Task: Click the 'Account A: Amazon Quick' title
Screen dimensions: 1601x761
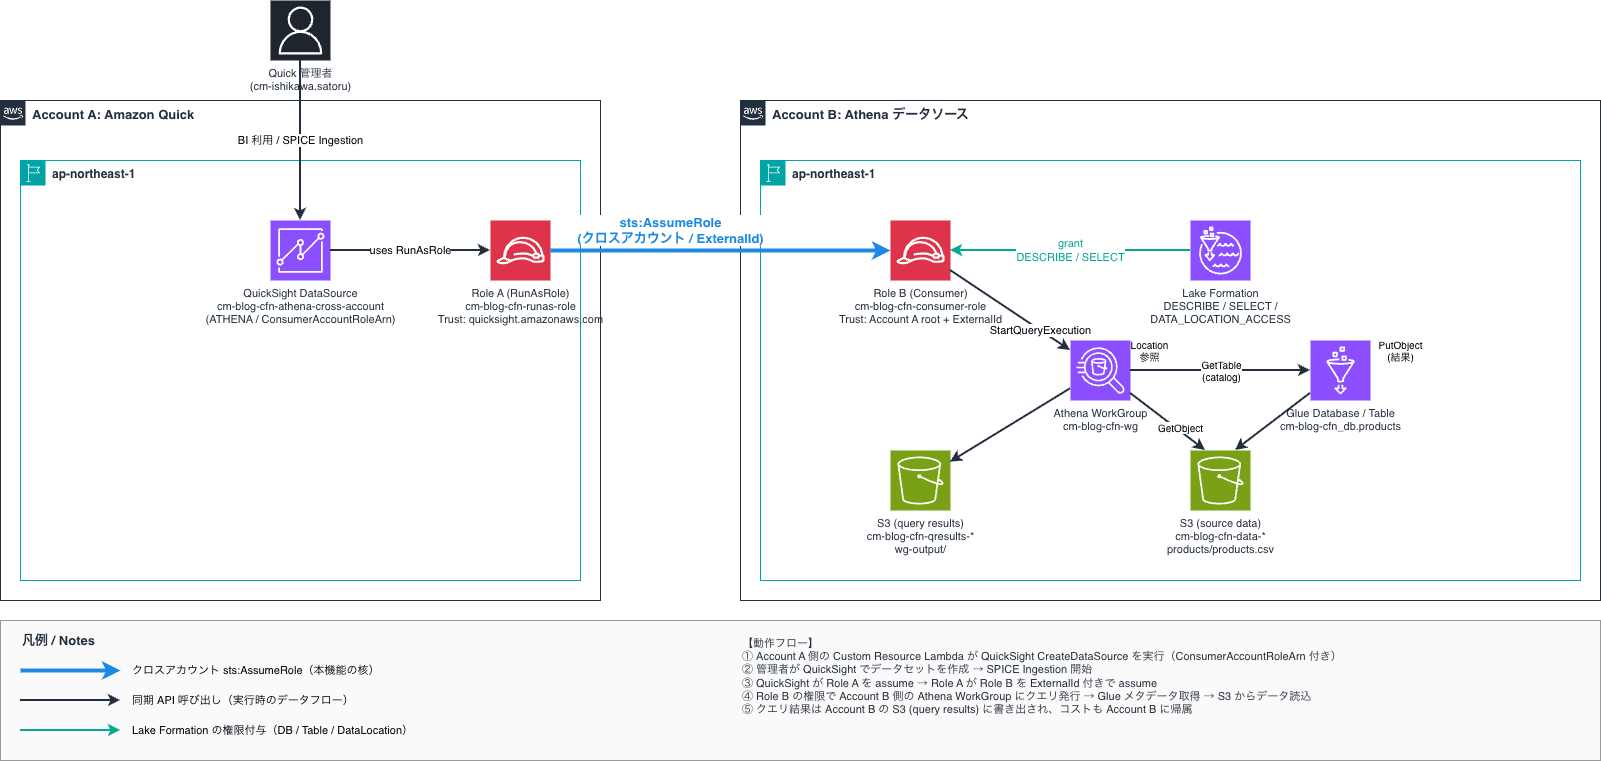Action: coord(113,114)
